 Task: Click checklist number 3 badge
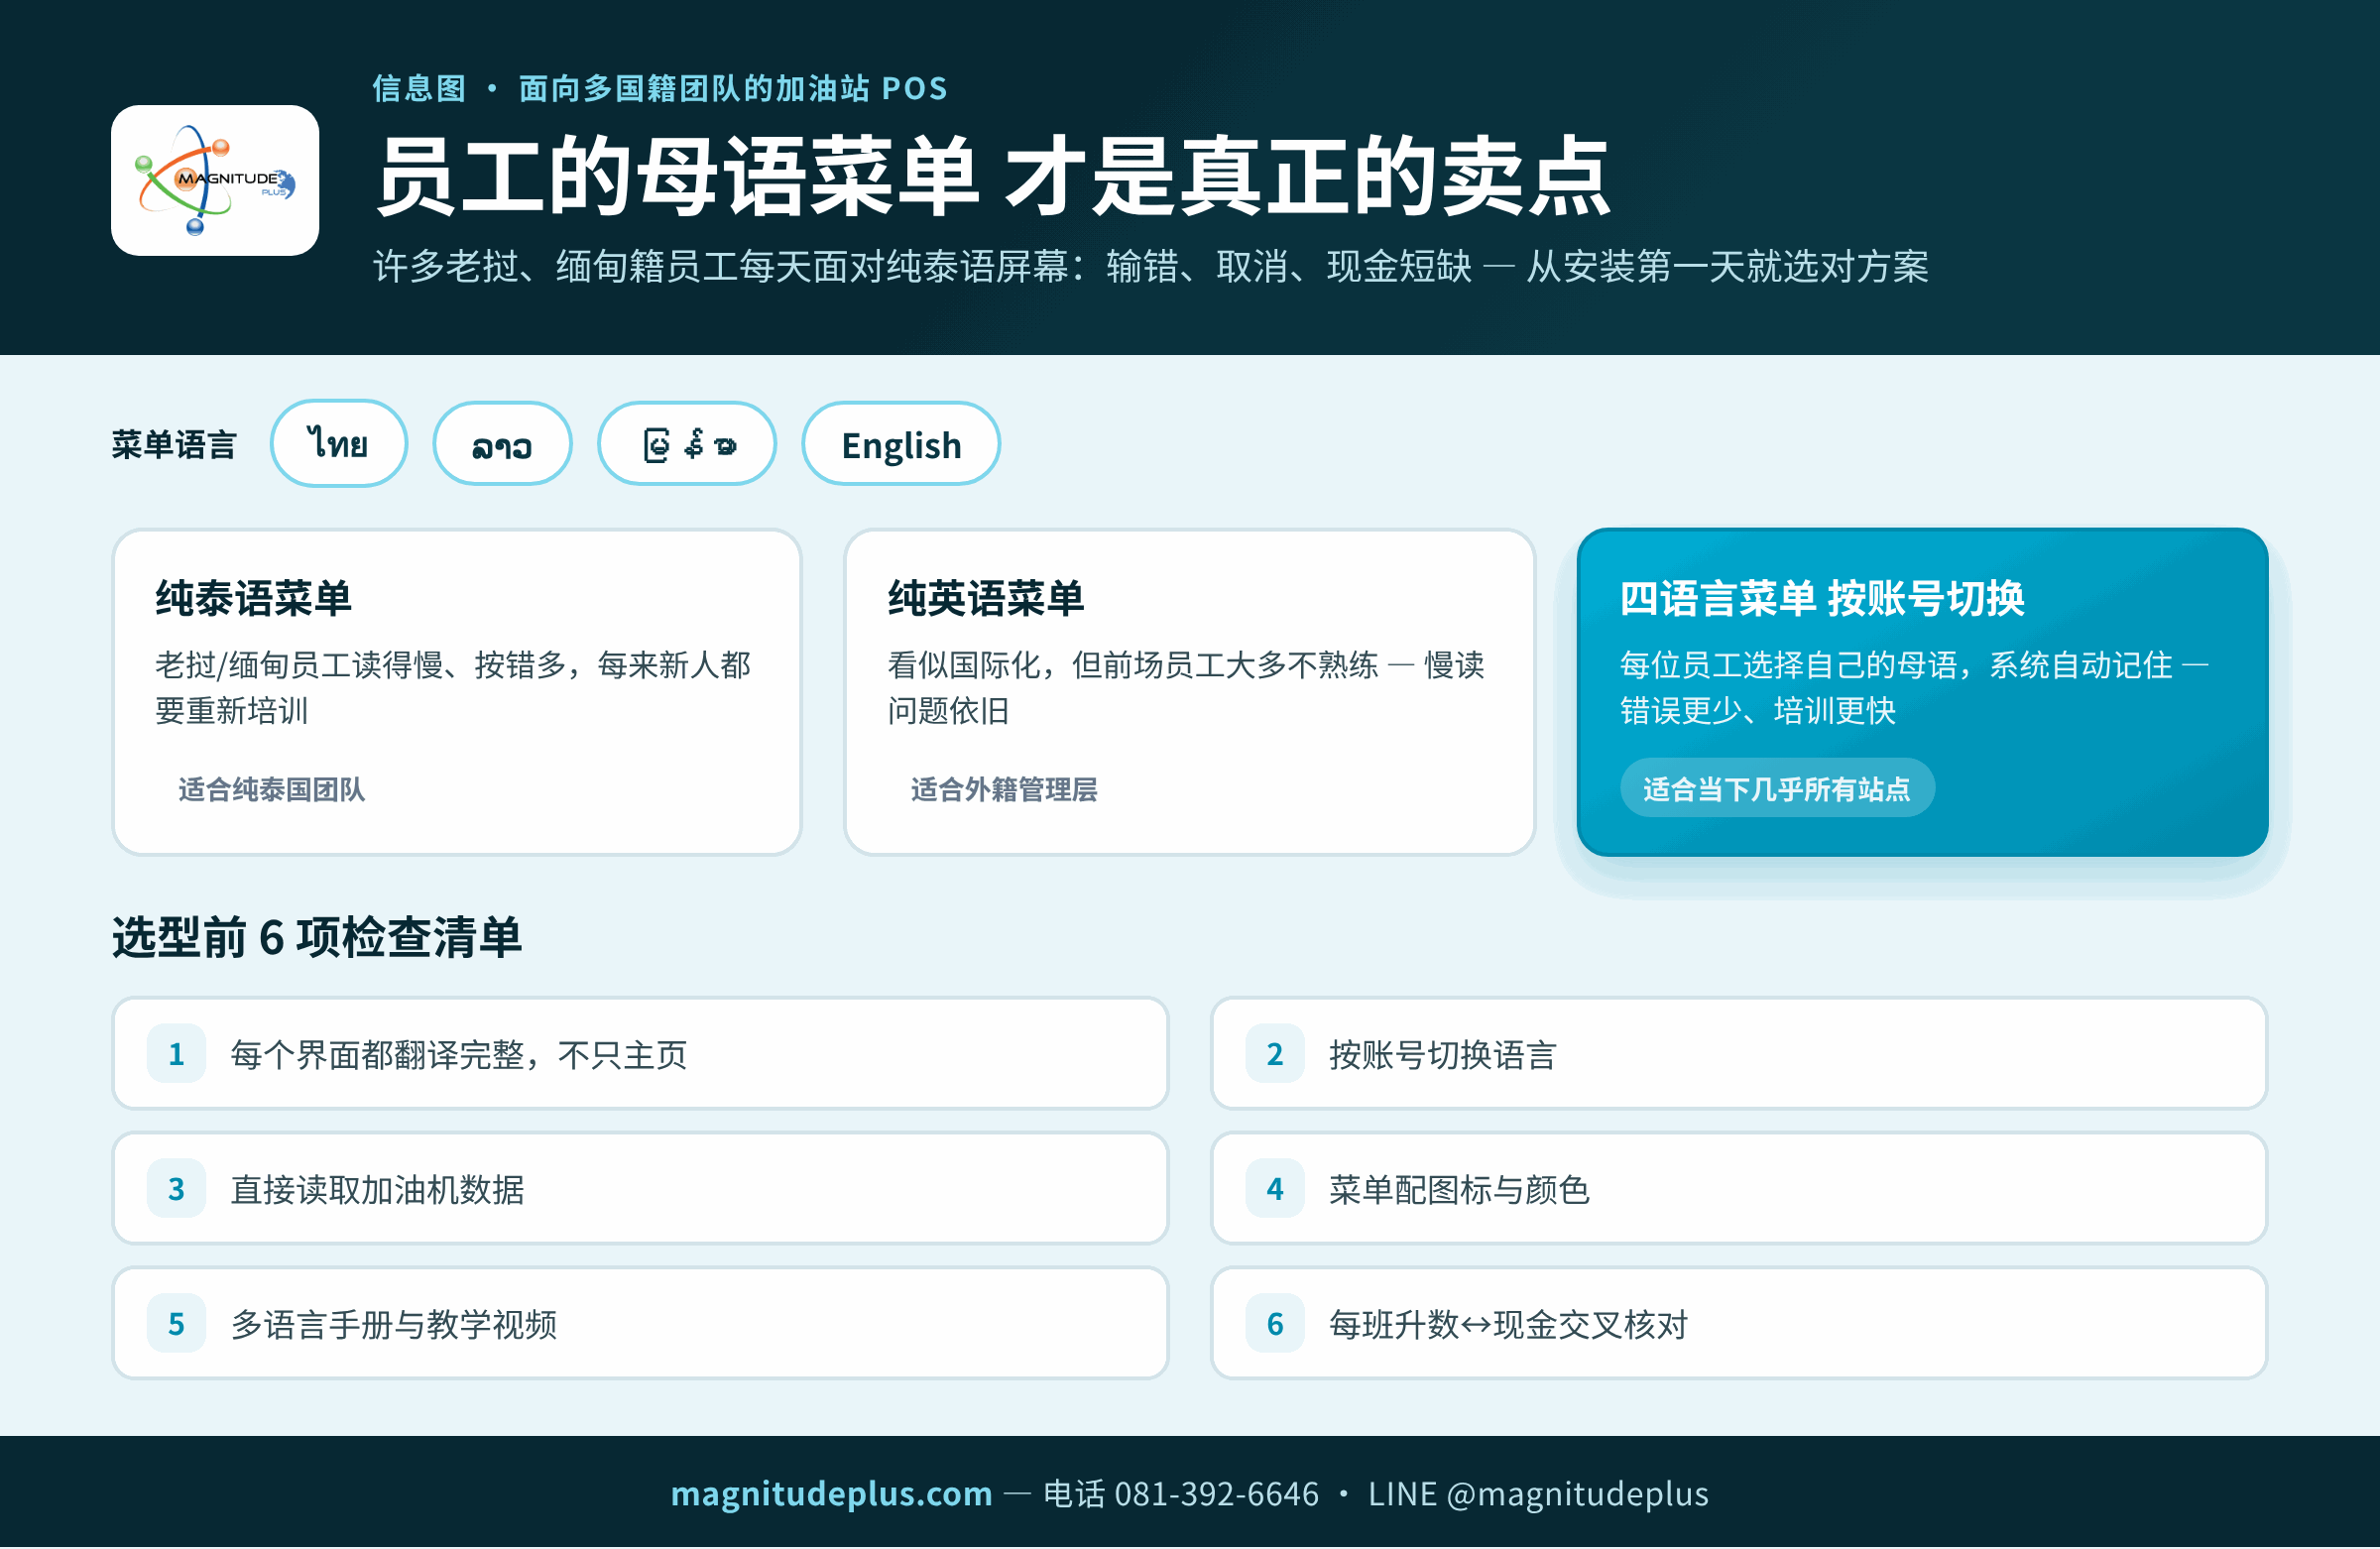tap(176, 1190)
